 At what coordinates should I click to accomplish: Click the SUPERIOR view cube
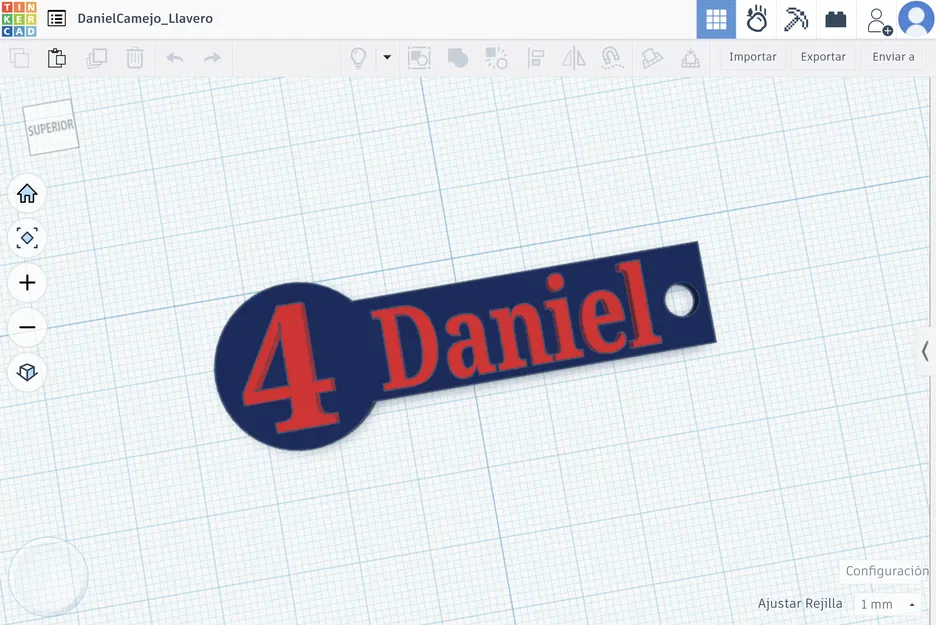pyautogui.click(x=51, y=127)
